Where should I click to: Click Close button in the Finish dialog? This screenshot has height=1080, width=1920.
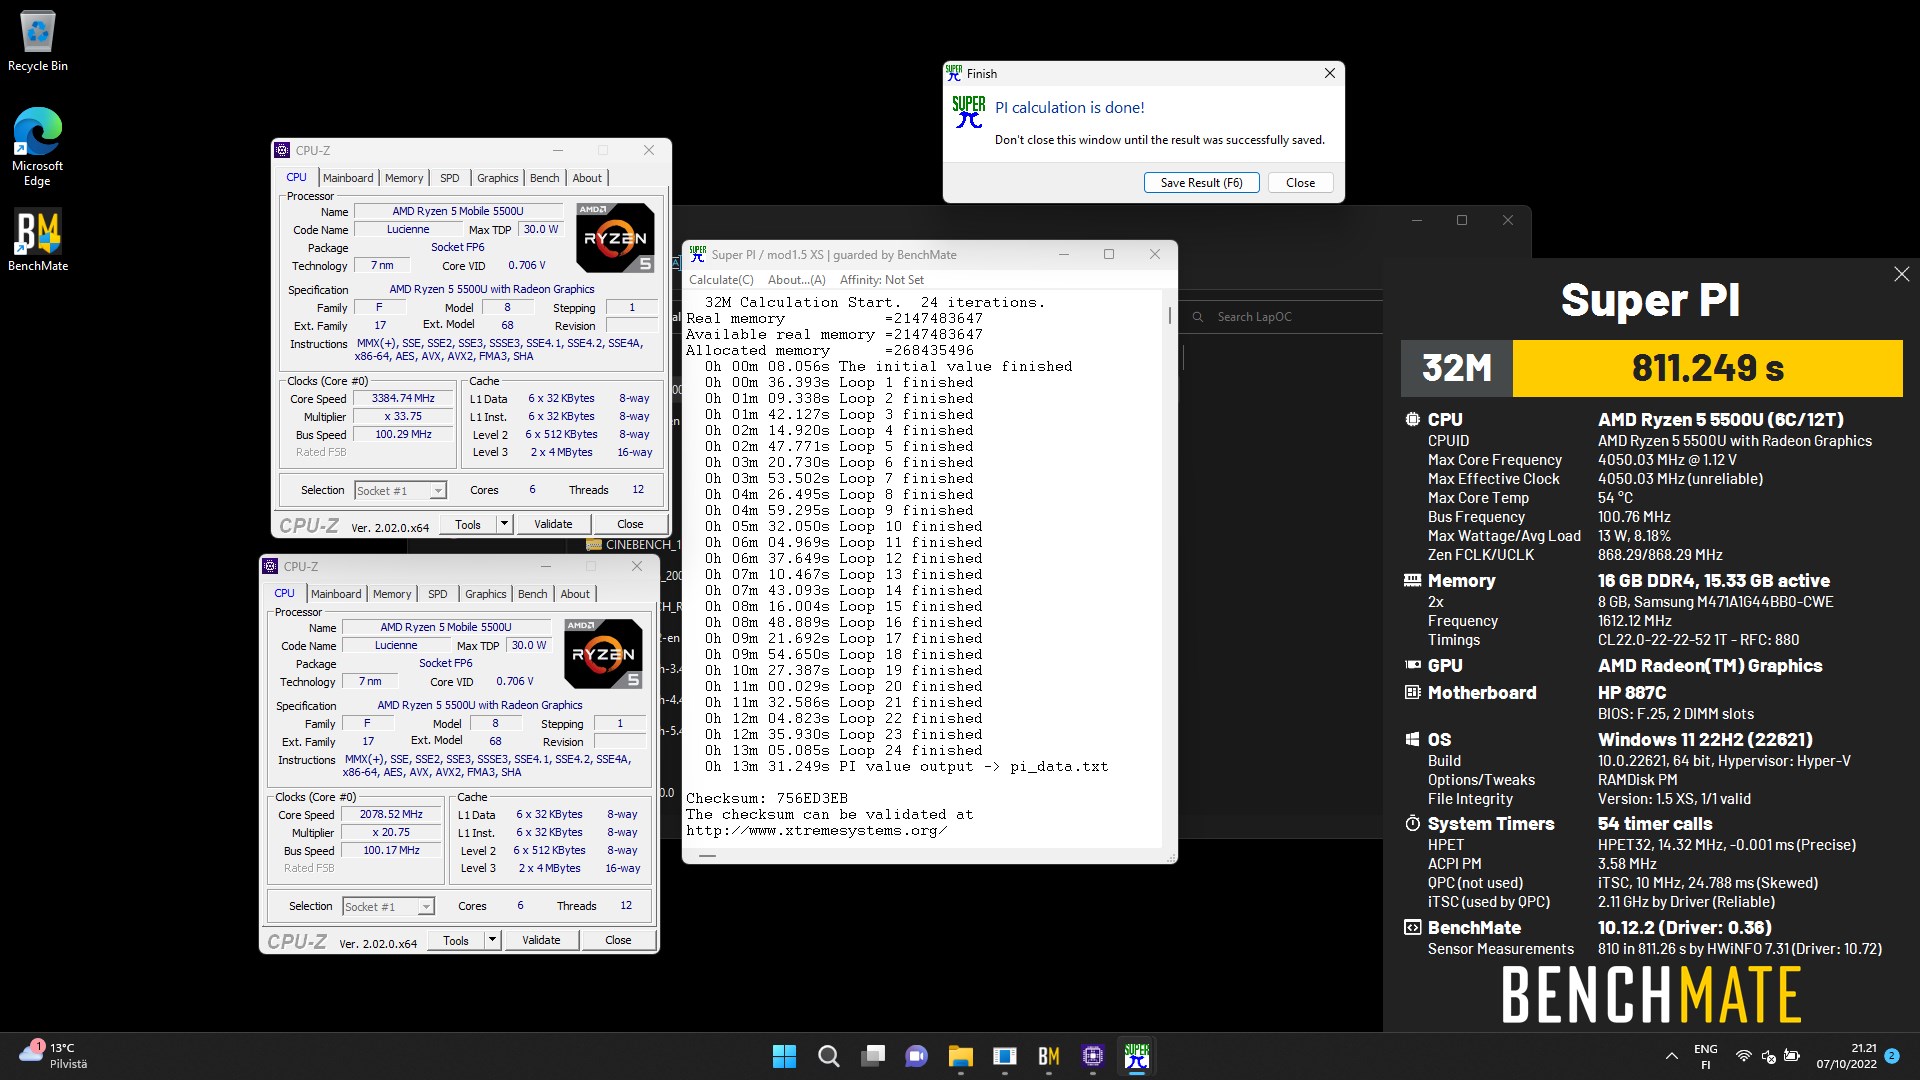click(x=1300, y=183)
